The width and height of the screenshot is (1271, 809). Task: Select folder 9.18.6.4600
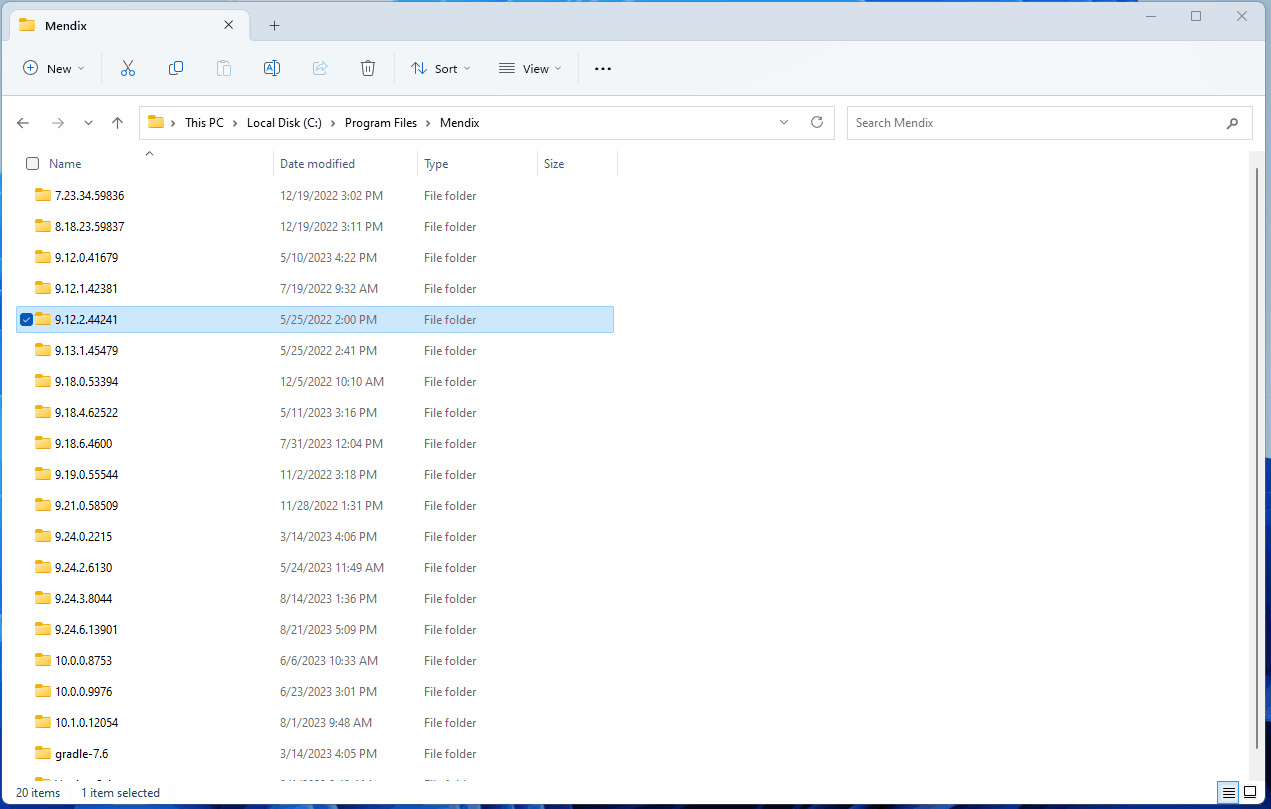[x=316, y=443]
